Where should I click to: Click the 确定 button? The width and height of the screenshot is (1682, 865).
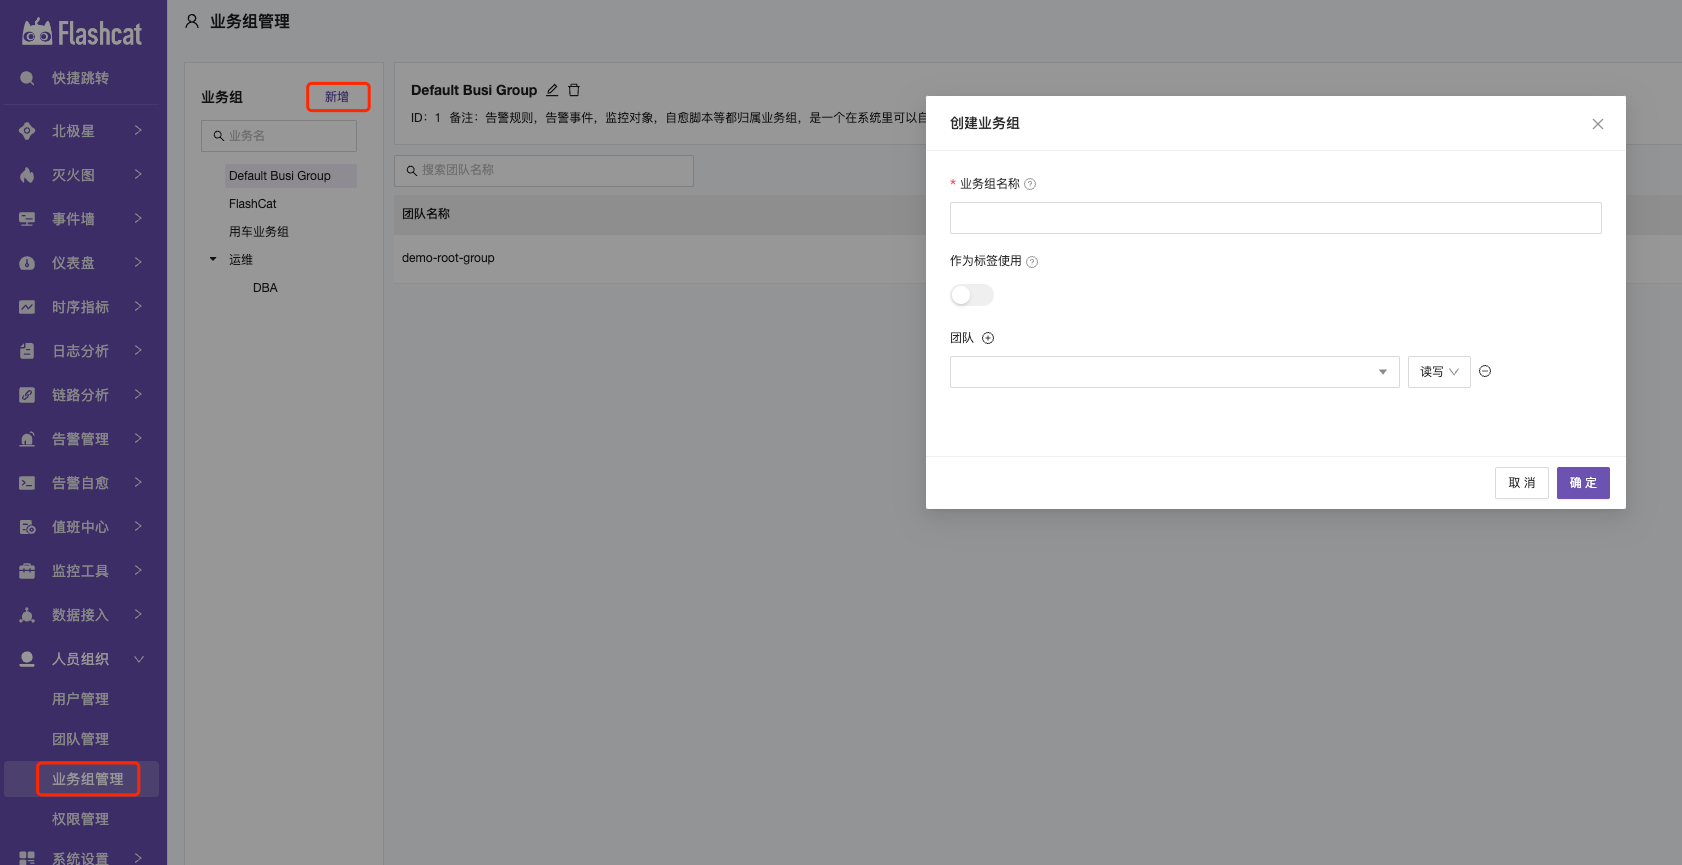pyautogui.click(x=1583, y=483)
